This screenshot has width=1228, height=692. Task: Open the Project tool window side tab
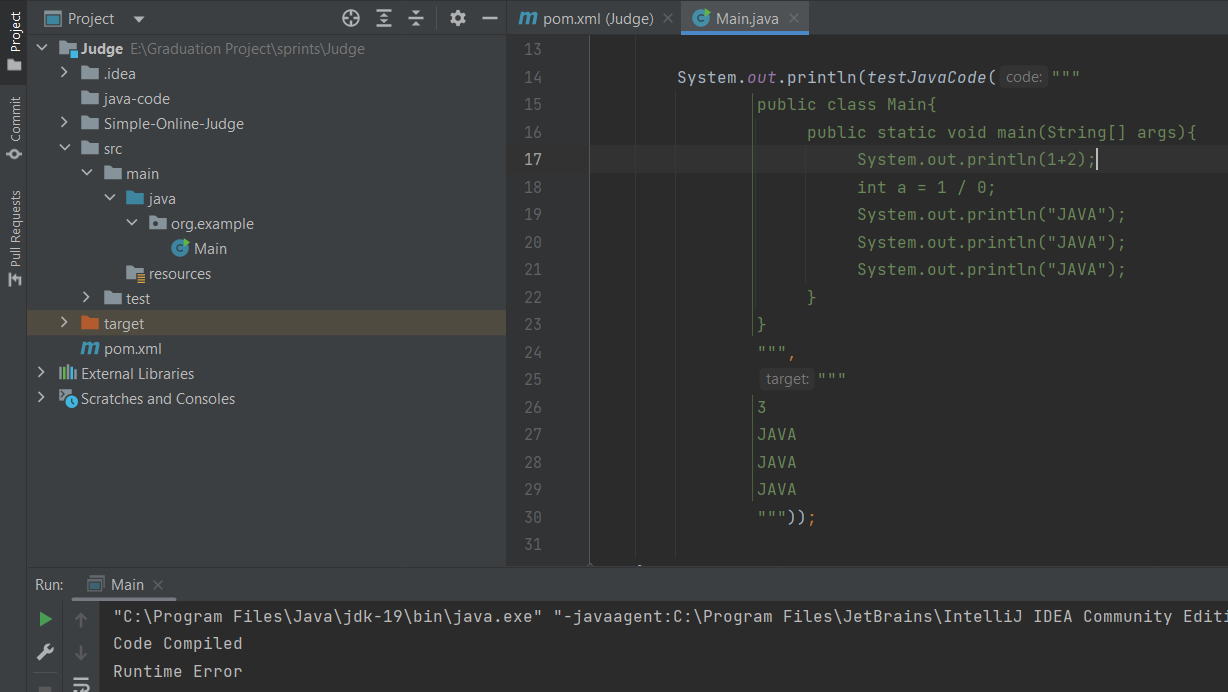14,40
